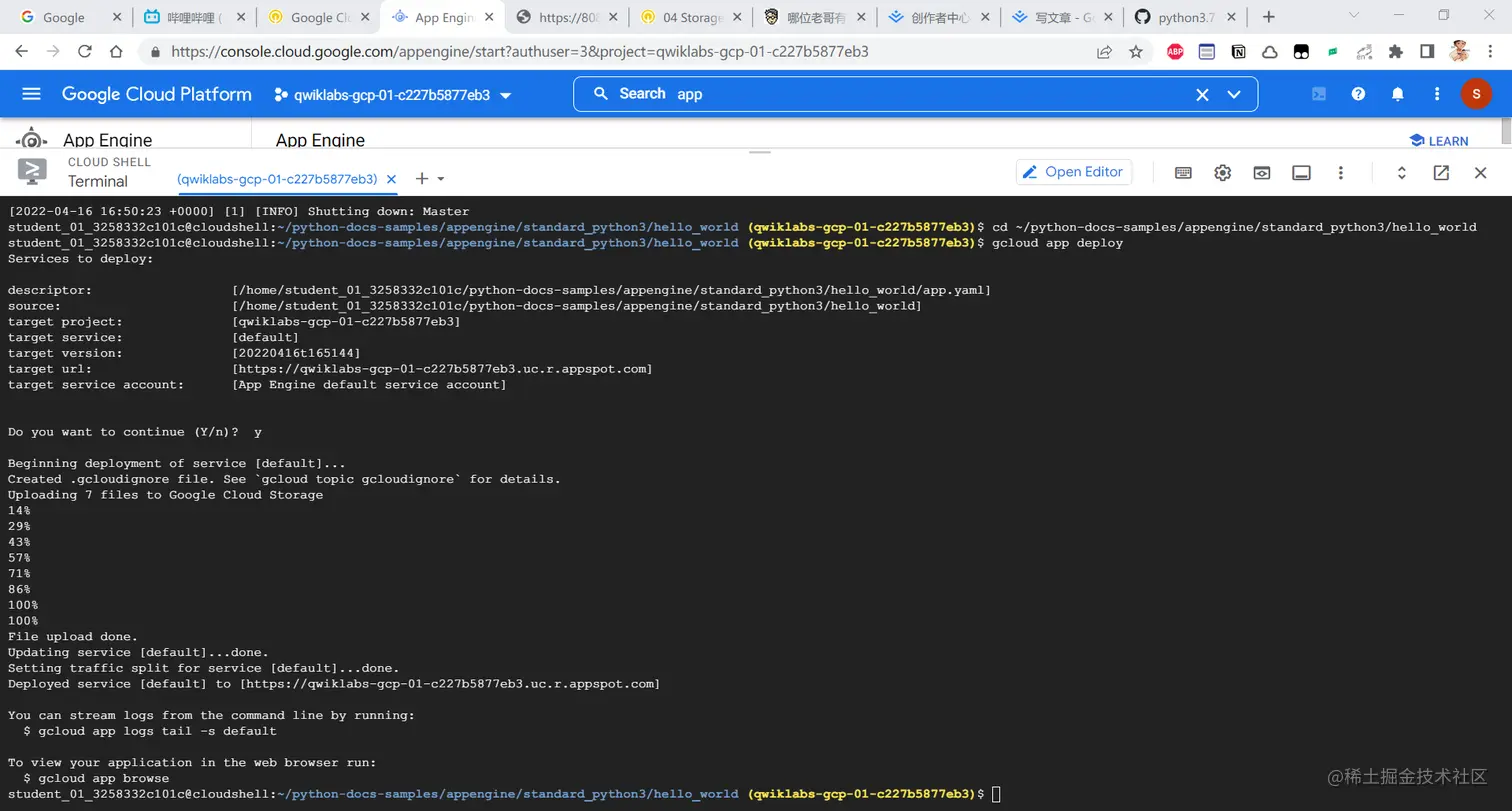Click the terminal cursor at the prompt
The height and width of the screenshot is (811, 1512).
coord(996,794)
